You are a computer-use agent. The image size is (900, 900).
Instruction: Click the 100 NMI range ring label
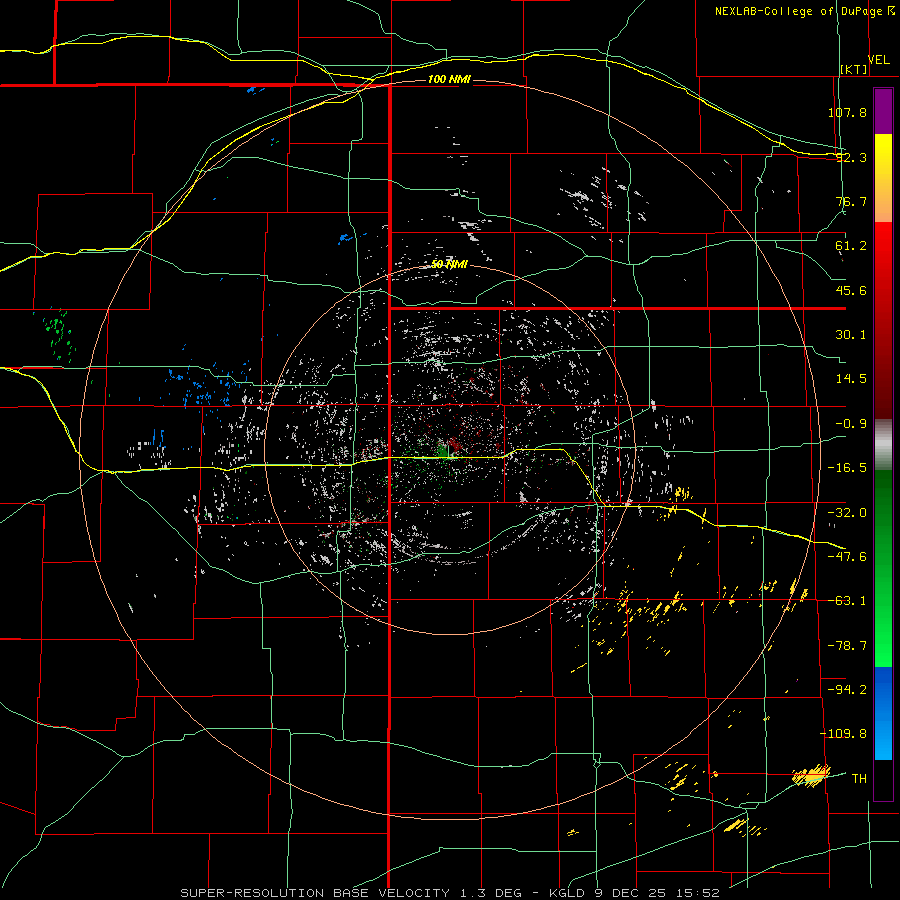(x=449, y=79)
